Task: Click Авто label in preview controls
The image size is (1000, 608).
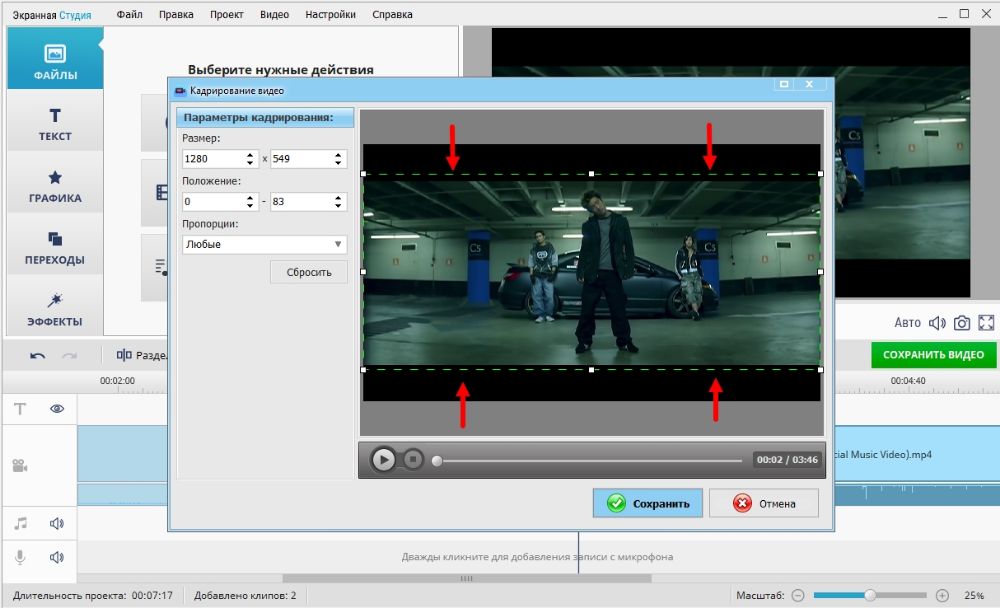Action: (x=907, y=323)
